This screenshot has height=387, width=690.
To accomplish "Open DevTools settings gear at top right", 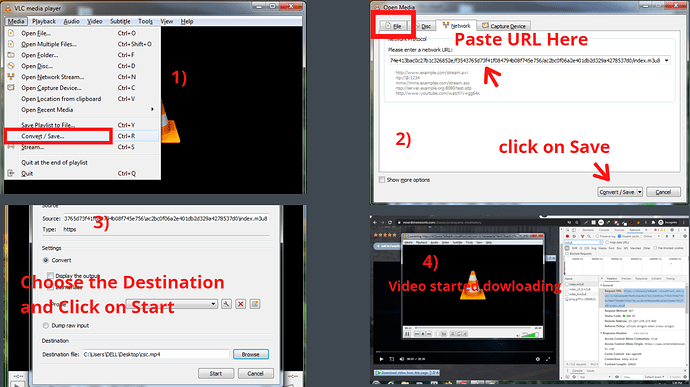I will [672, 230].
